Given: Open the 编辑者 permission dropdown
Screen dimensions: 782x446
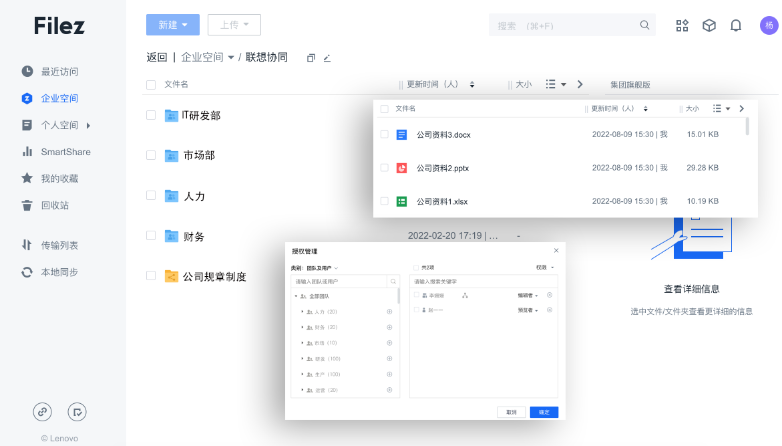Looking at the screenshot, I should coord(528,295).
